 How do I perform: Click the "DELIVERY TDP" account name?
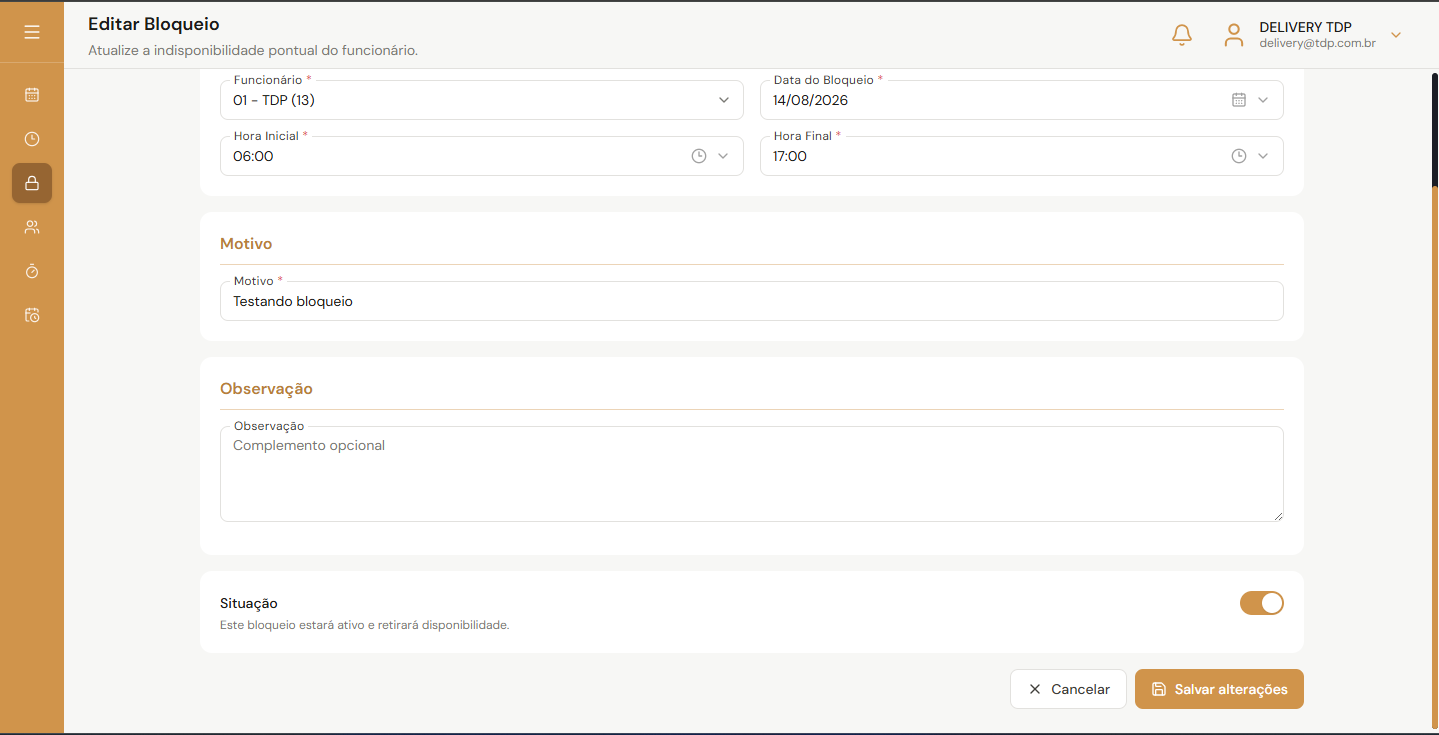coord(1306,27)
